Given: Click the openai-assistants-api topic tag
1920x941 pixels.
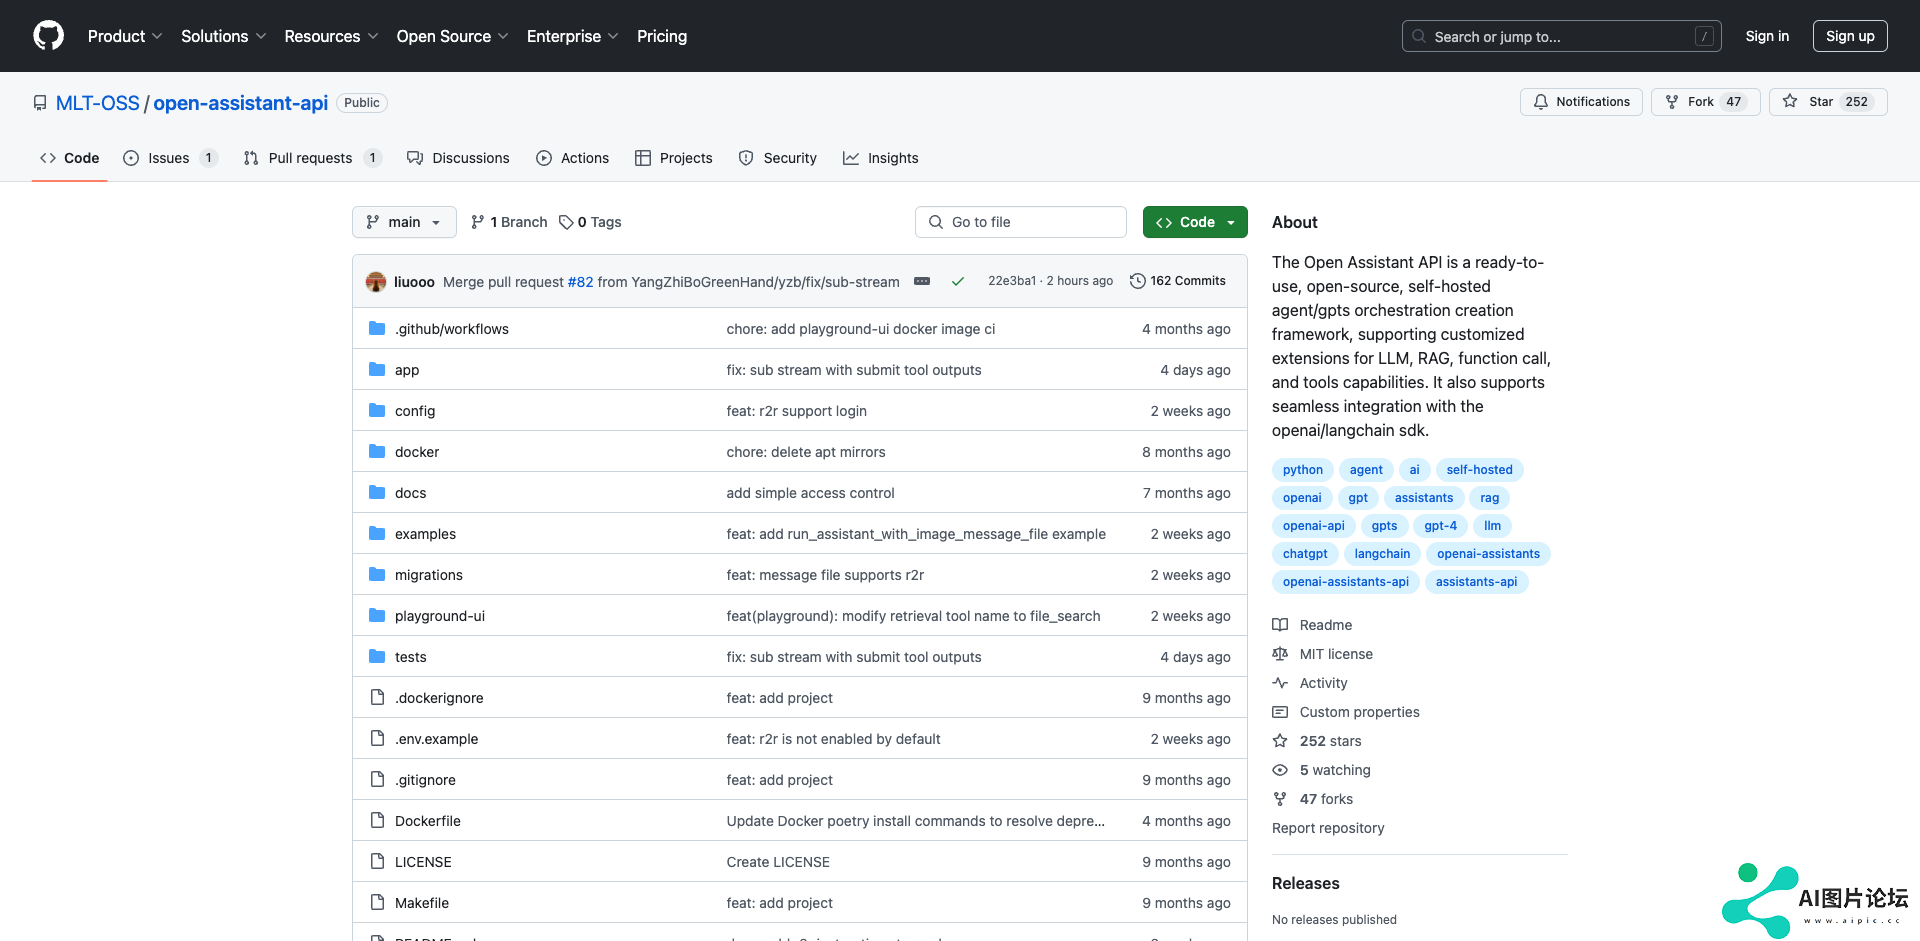Looking at the screenshot, I should point(1345,582).
